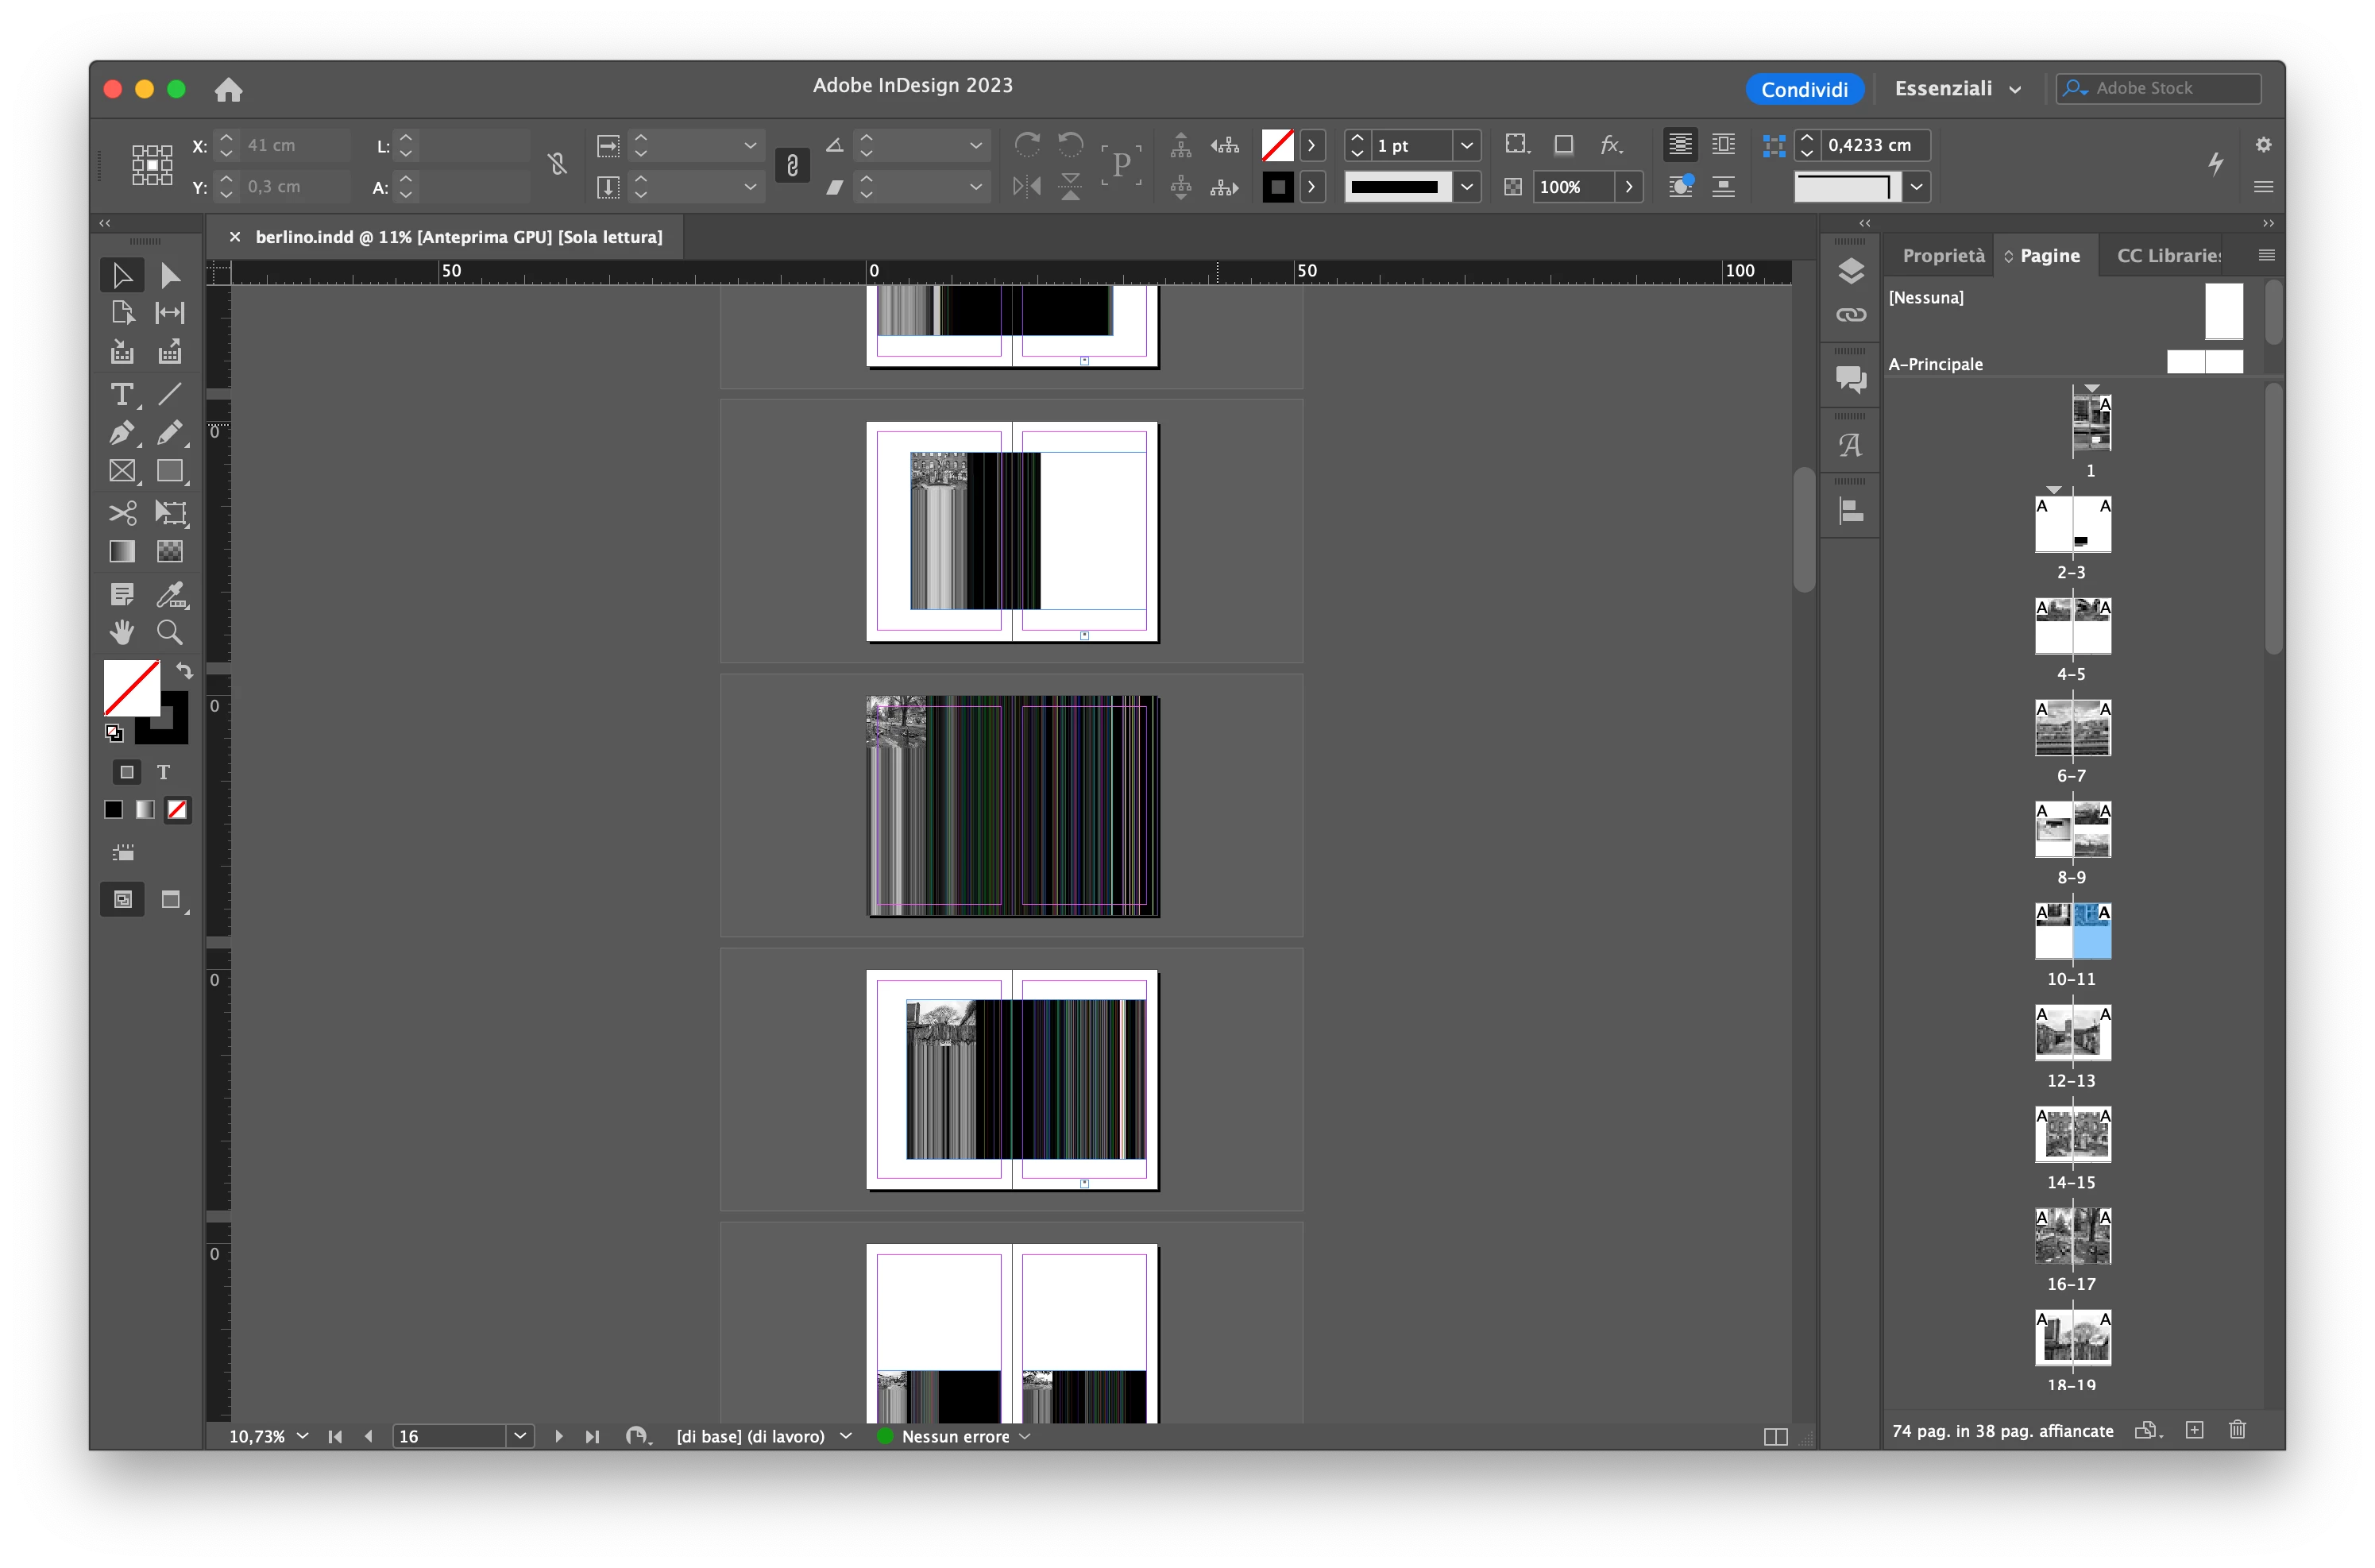Switch to the Proprietà tab

1942,256
